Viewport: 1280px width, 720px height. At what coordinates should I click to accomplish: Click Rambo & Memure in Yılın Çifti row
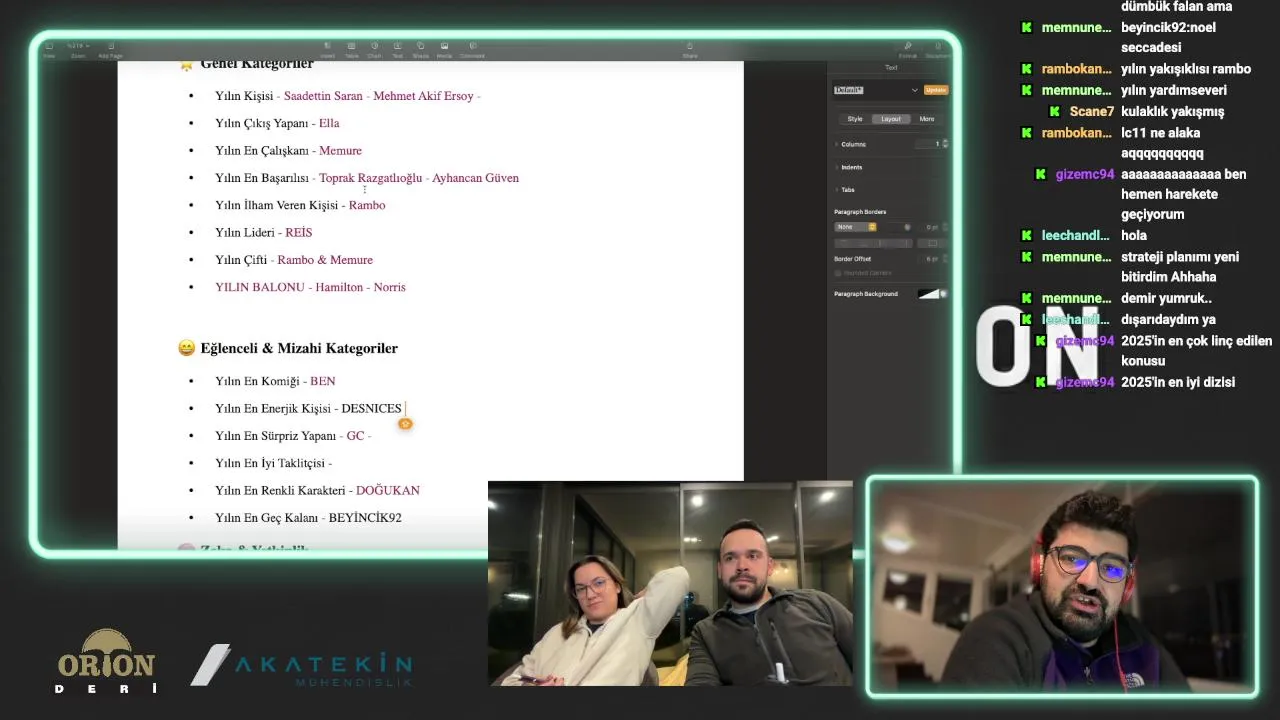pos(325,260)
